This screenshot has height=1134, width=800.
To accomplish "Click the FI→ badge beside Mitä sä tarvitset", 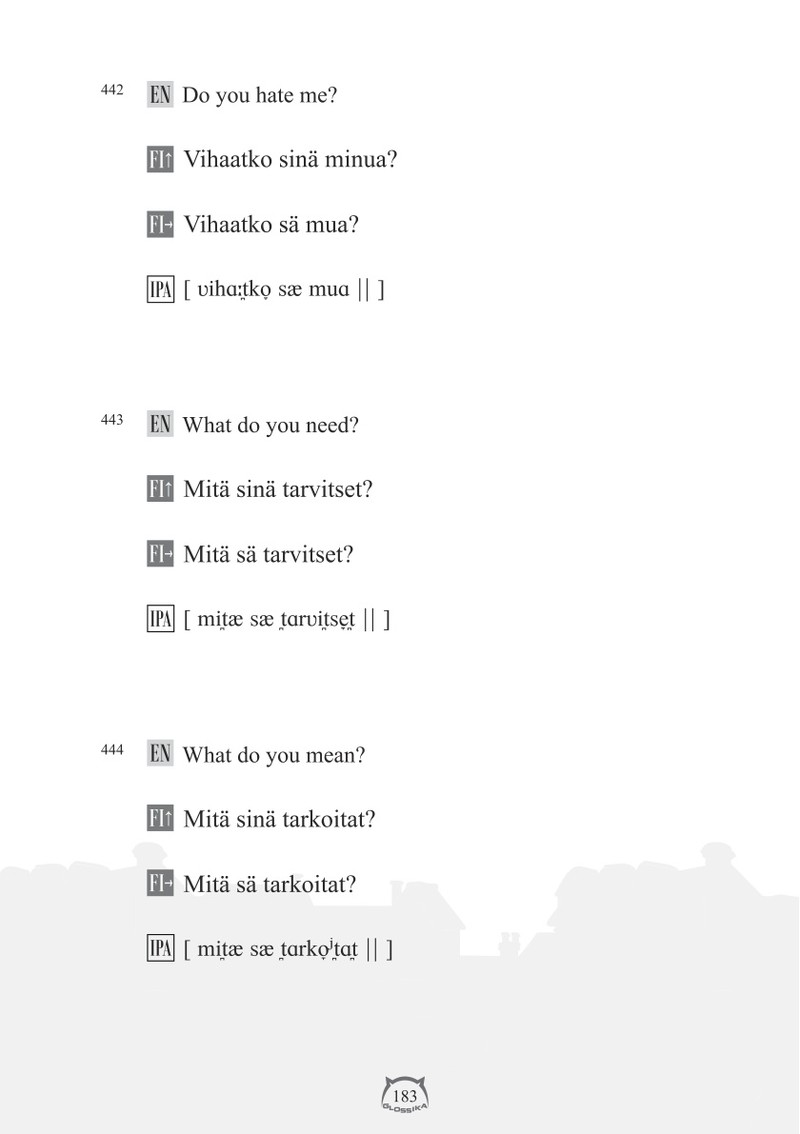I will [x=160, y=554].
